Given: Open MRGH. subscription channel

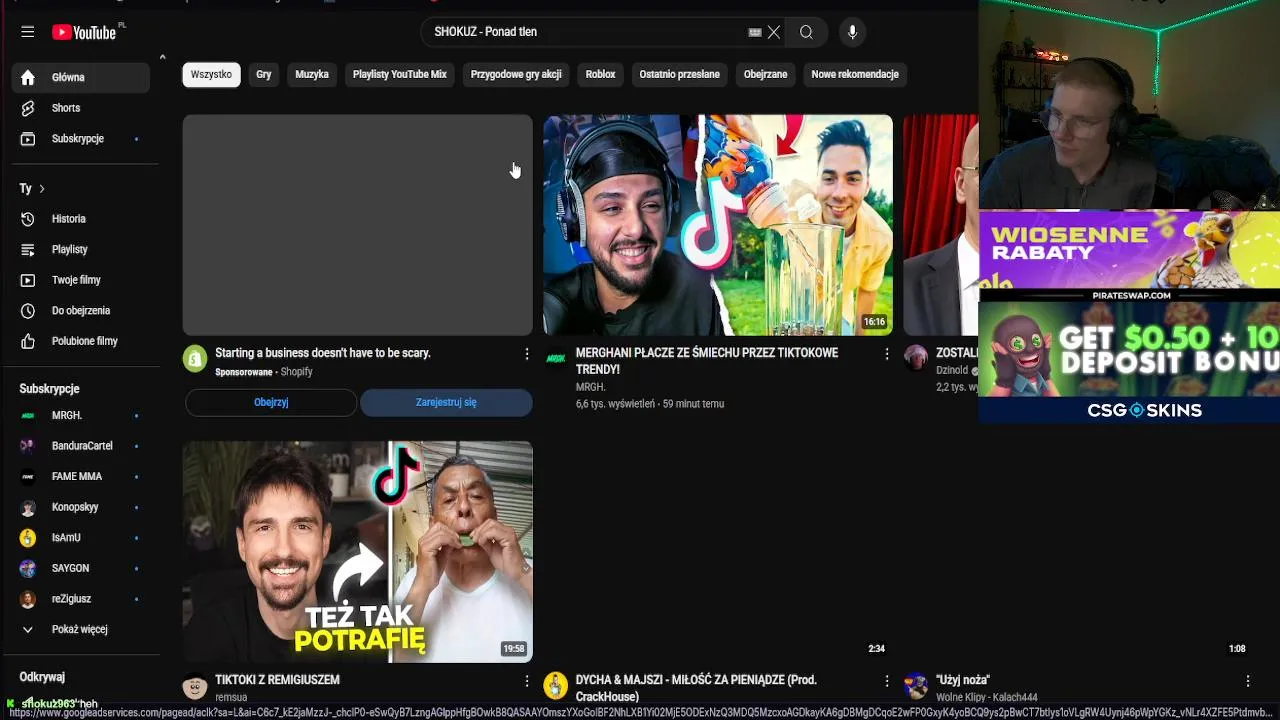Looking at the screenshot, I should 81,415.
